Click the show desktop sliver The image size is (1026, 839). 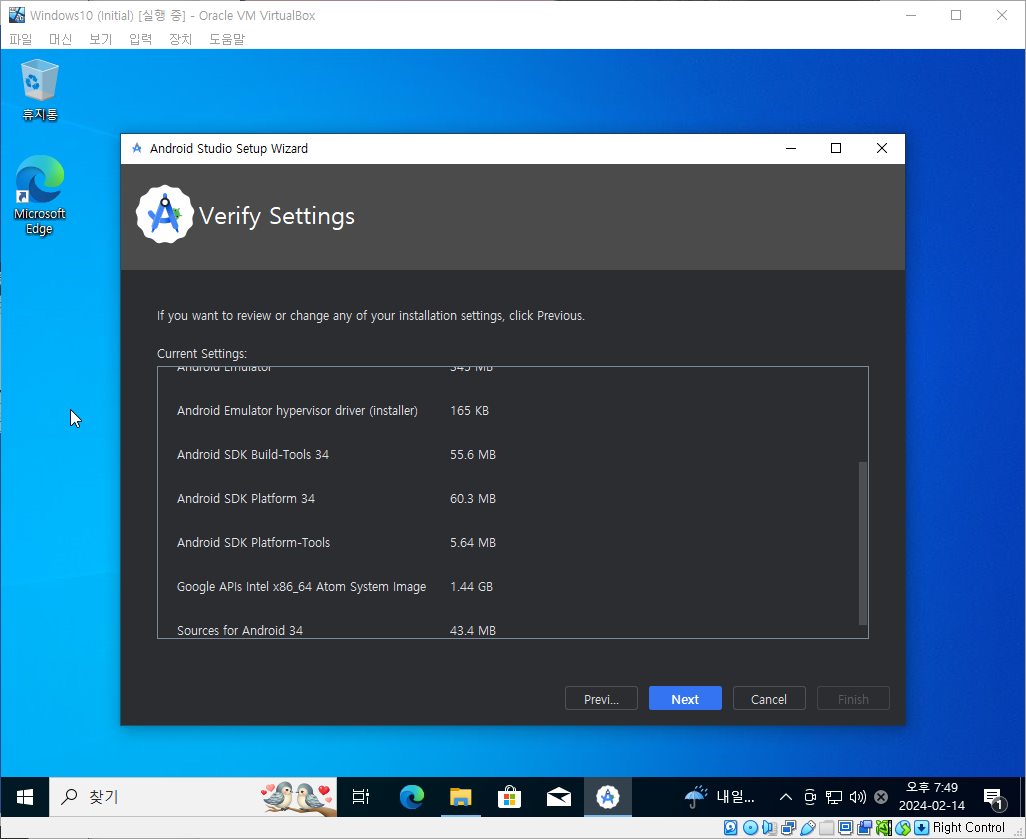tap(1023, 796)
